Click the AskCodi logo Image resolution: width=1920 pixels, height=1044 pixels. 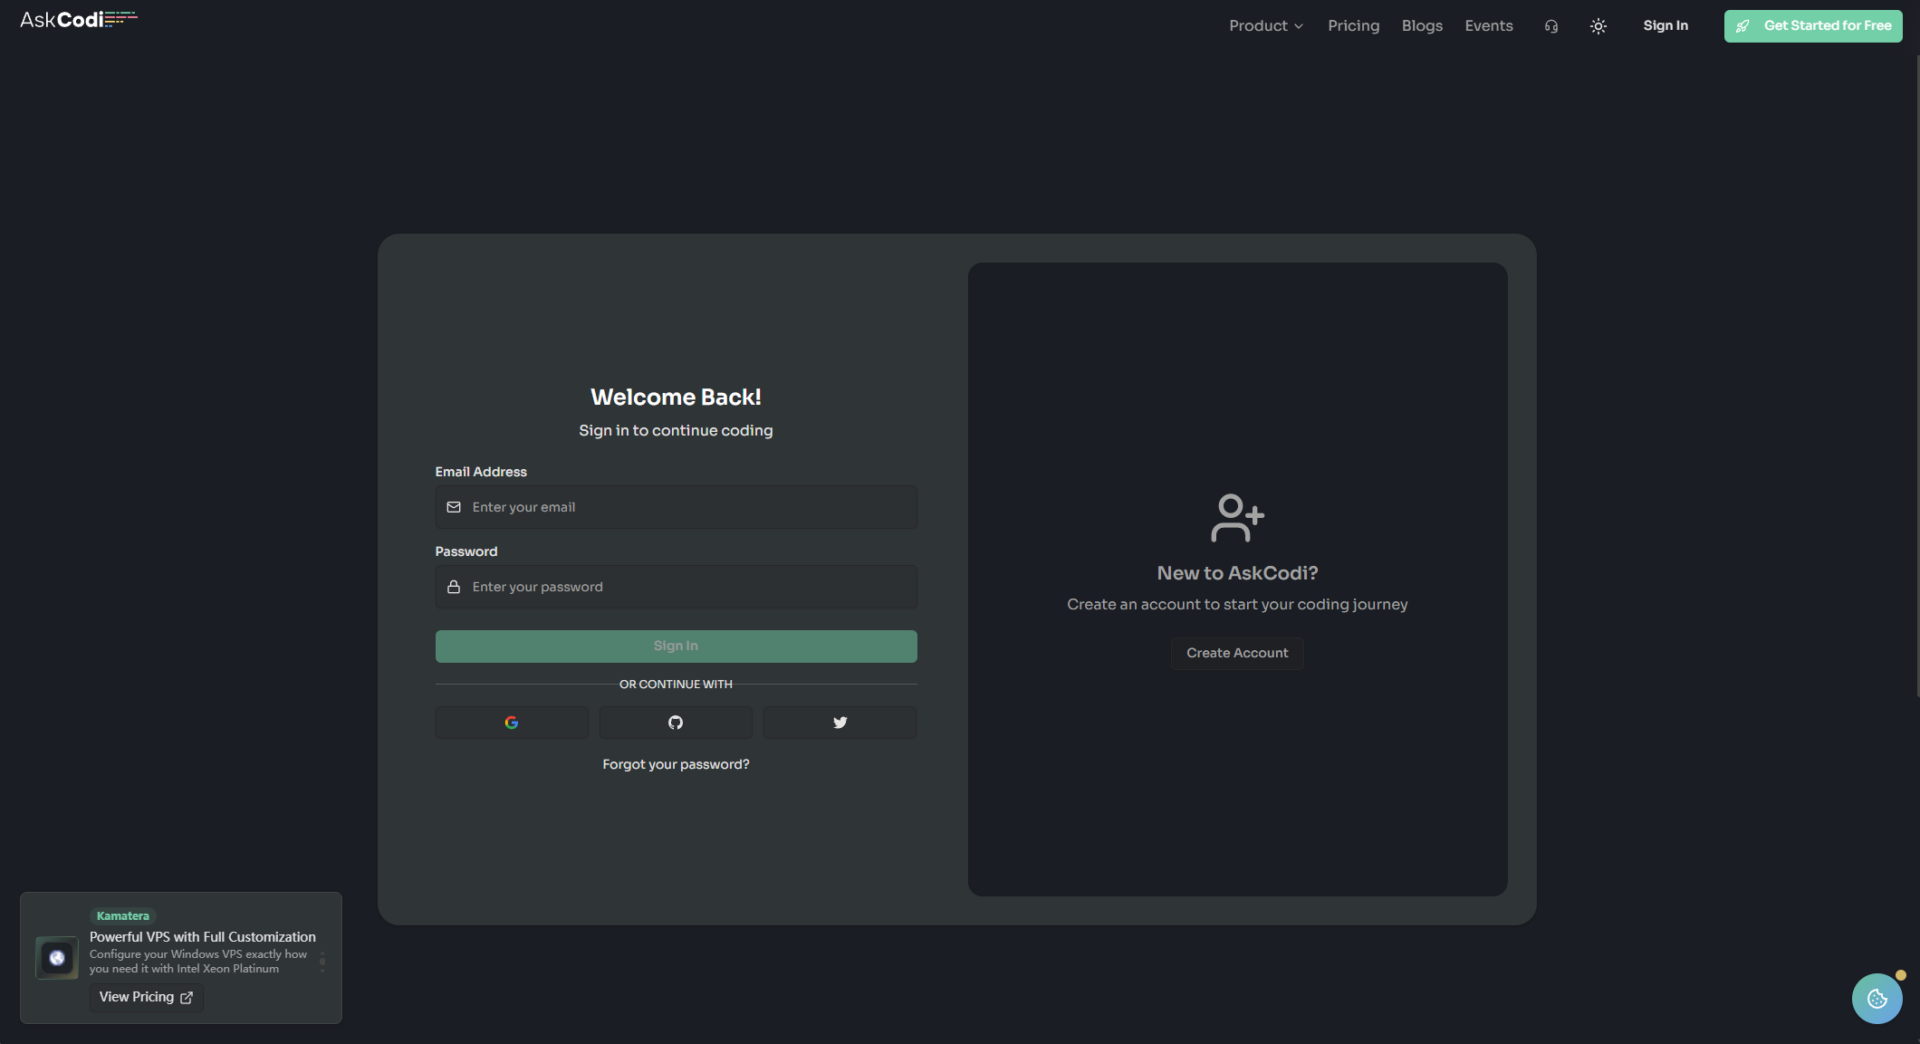point(78,20)
